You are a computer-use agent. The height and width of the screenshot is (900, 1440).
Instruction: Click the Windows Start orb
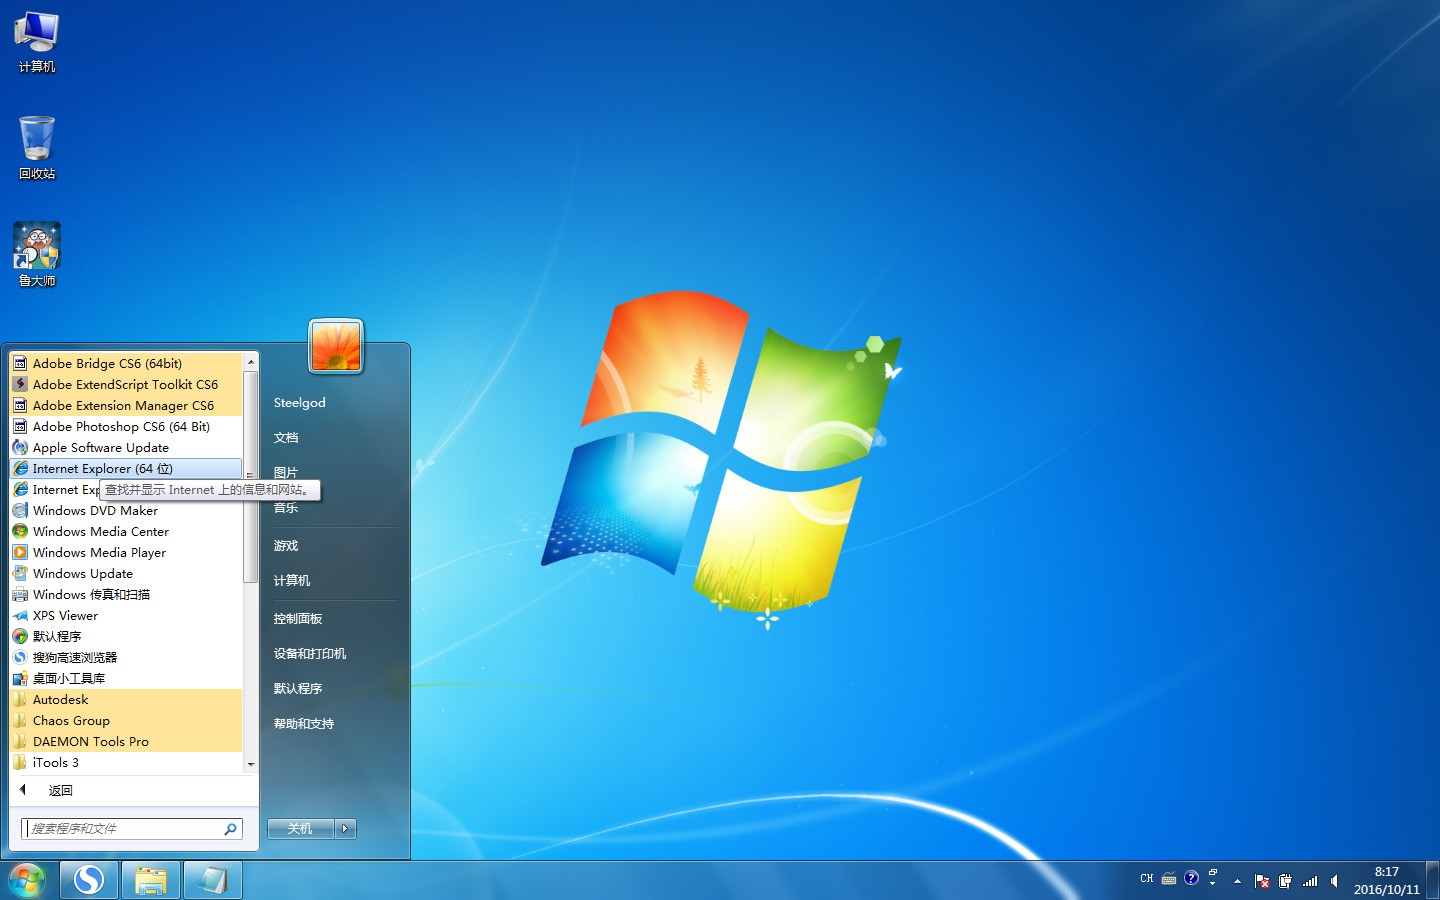click(27, 880)
